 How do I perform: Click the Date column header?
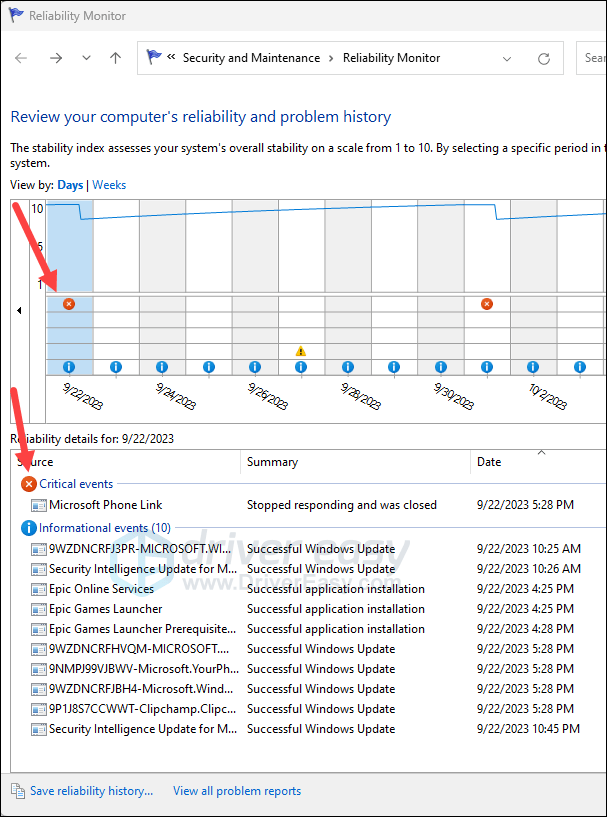pyautogui.click(x=489, y=462)
